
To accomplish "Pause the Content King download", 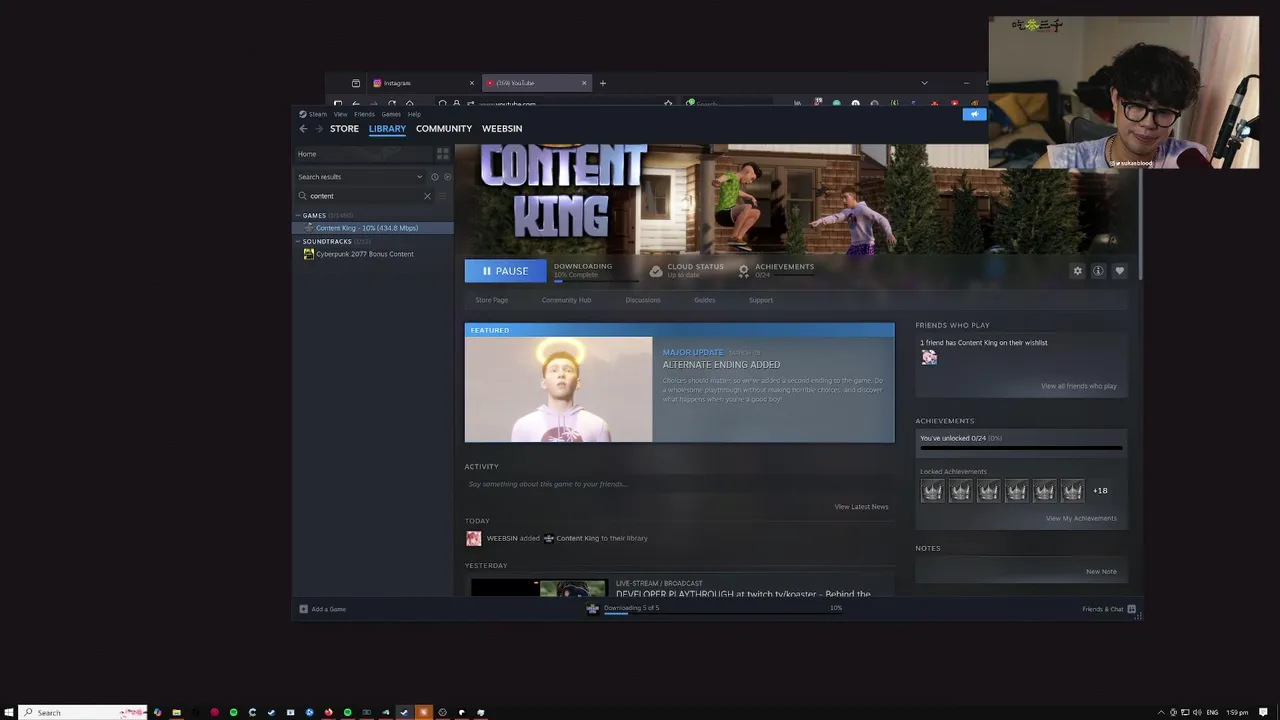I will coord(505,271).
